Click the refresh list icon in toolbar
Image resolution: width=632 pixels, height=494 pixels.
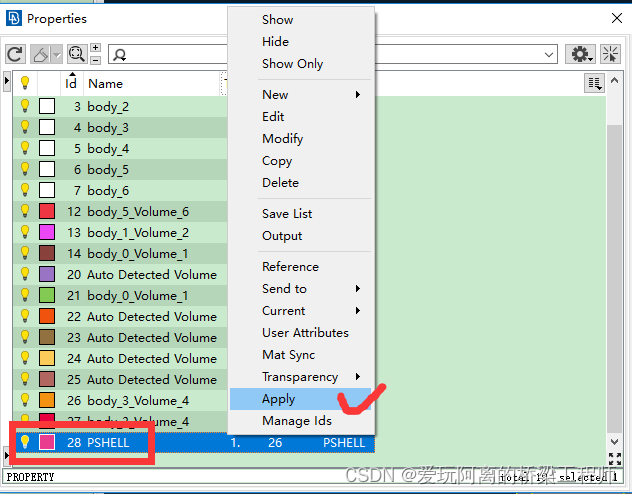point(15,54)
